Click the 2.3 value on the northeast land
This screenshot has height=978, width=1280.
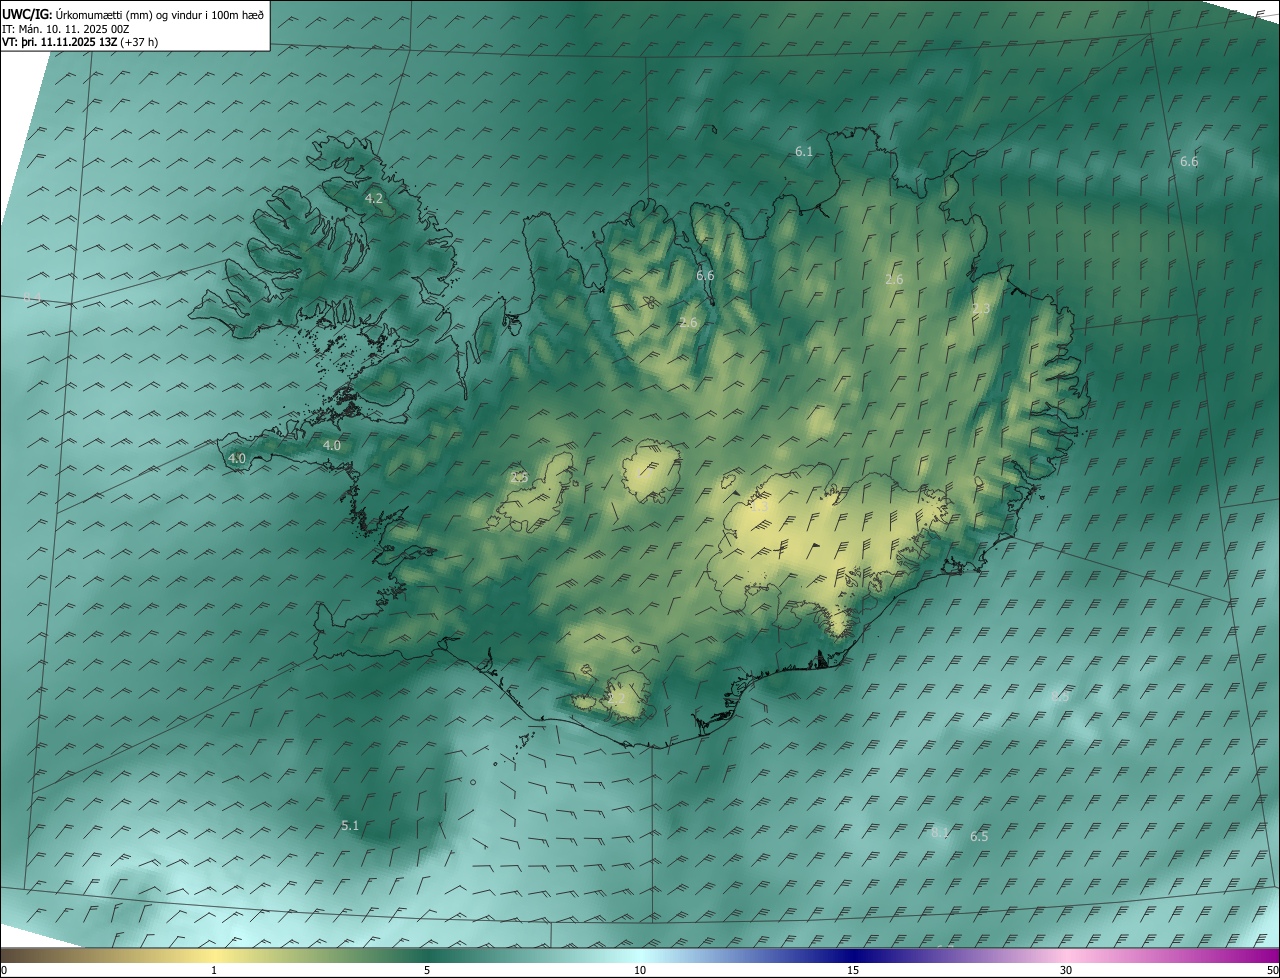point(981,309)
